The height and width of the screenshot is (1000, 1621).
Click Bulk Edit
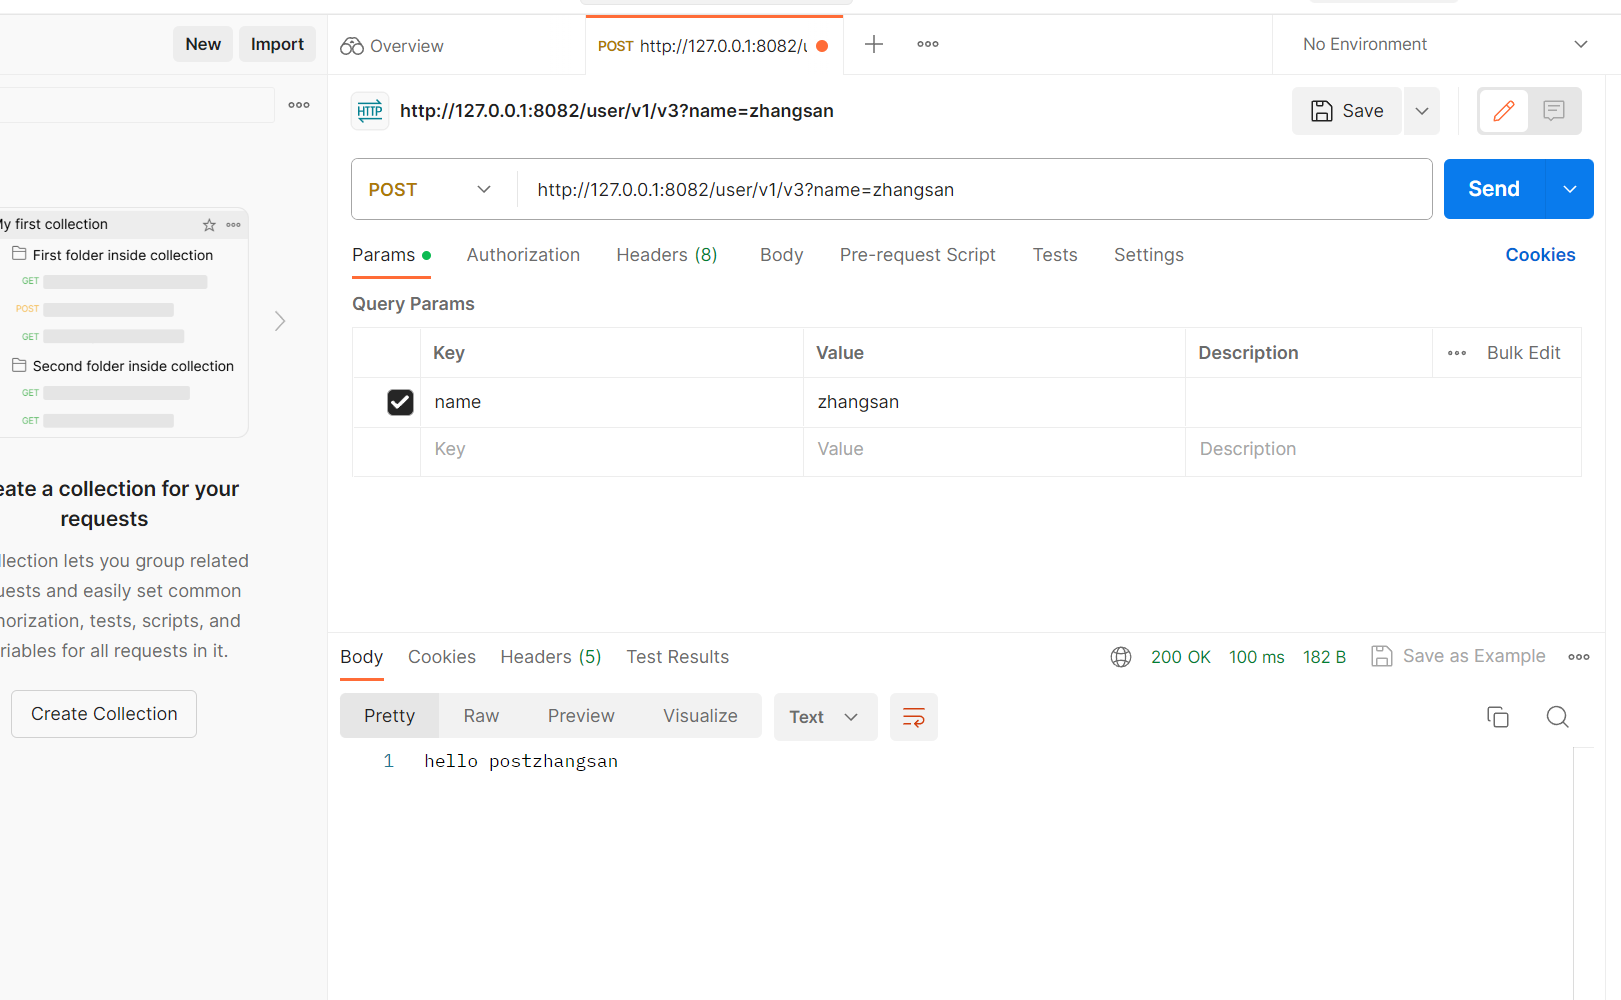coord(1523,353)
